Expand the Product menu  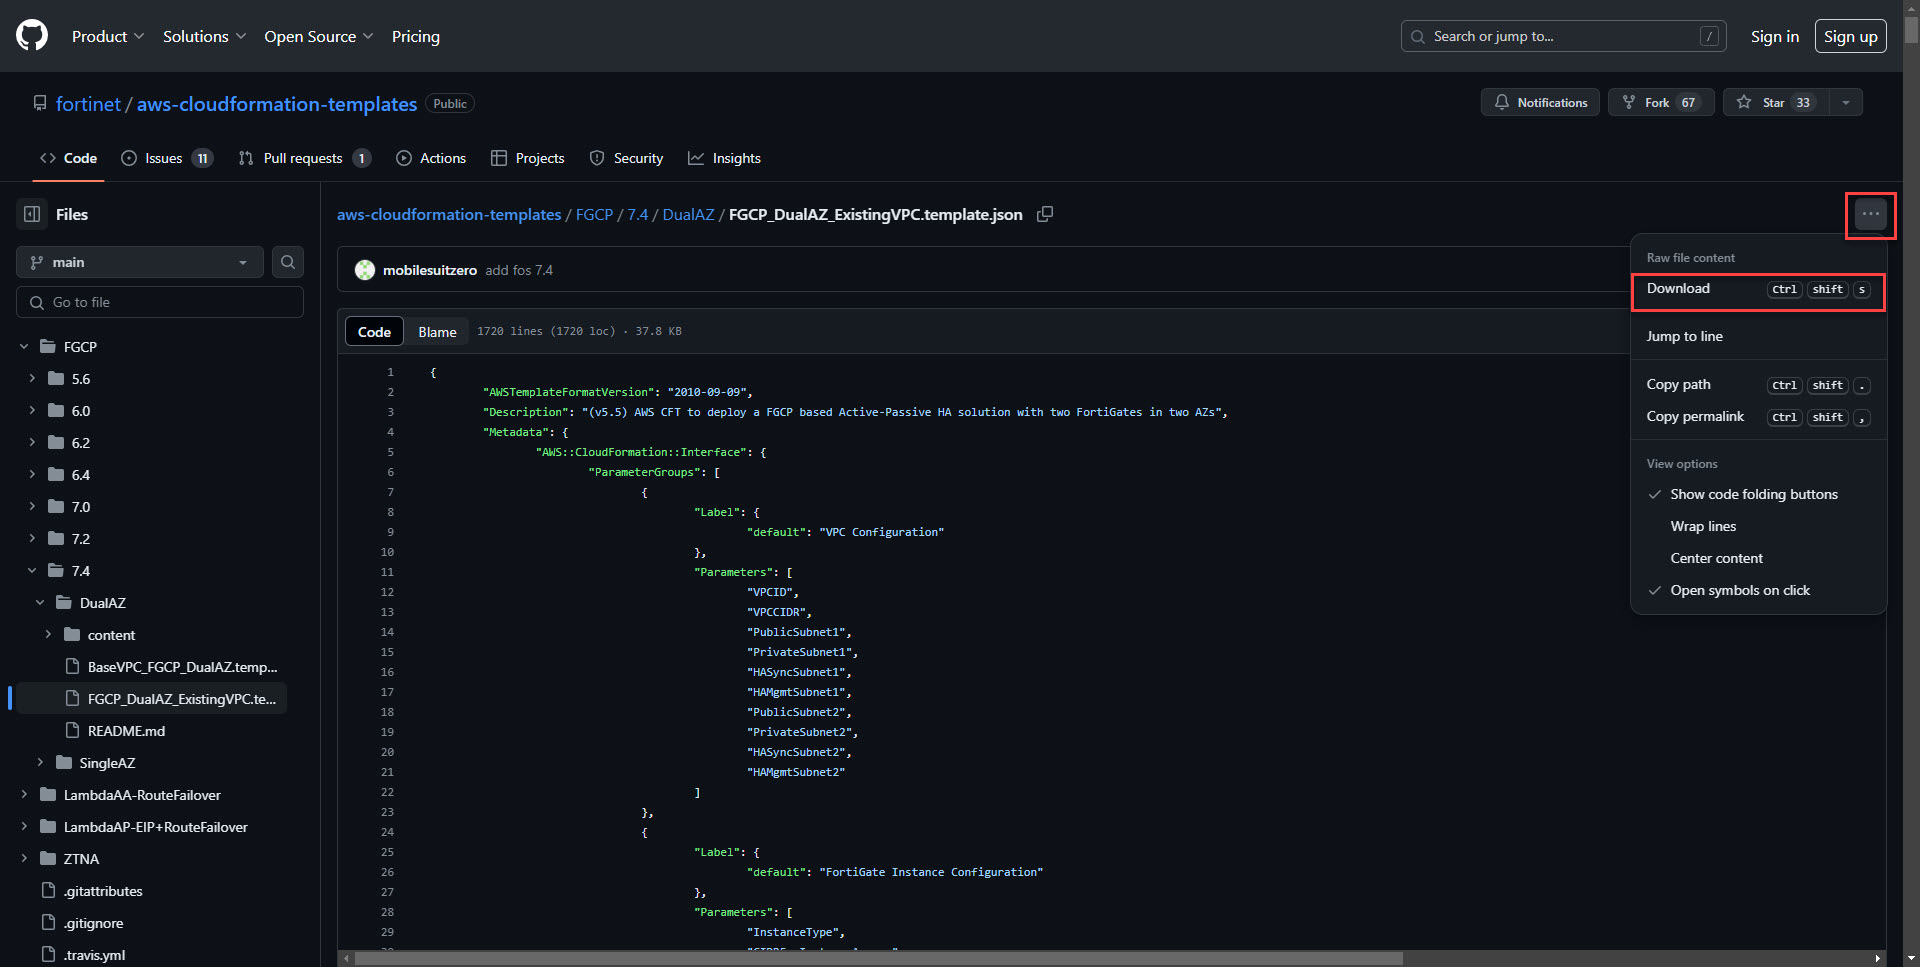pos(108,36)
